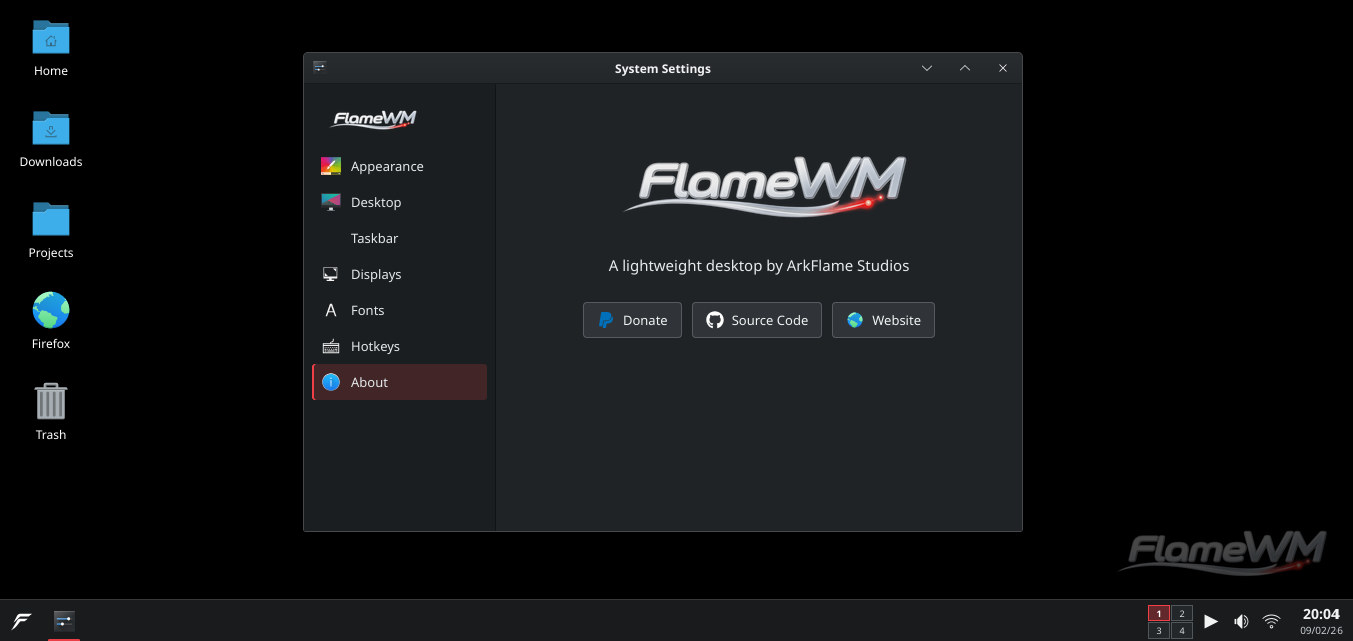Close the System Settings window
Screen dimensions: 1353x641
(1003, 68)
